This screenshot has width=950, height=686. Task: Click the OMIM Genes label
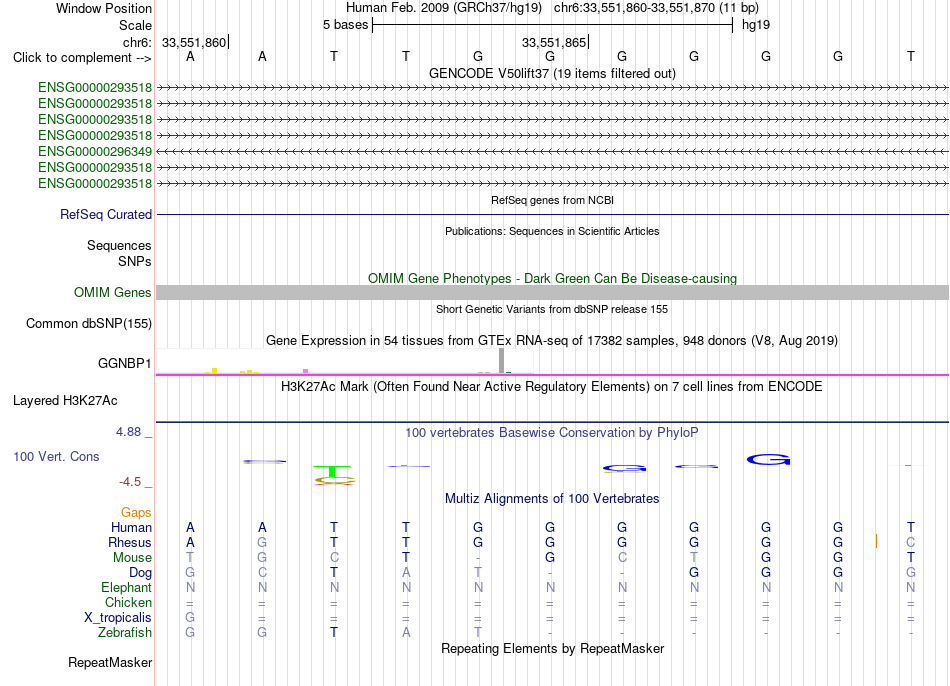tap(112, 293)
